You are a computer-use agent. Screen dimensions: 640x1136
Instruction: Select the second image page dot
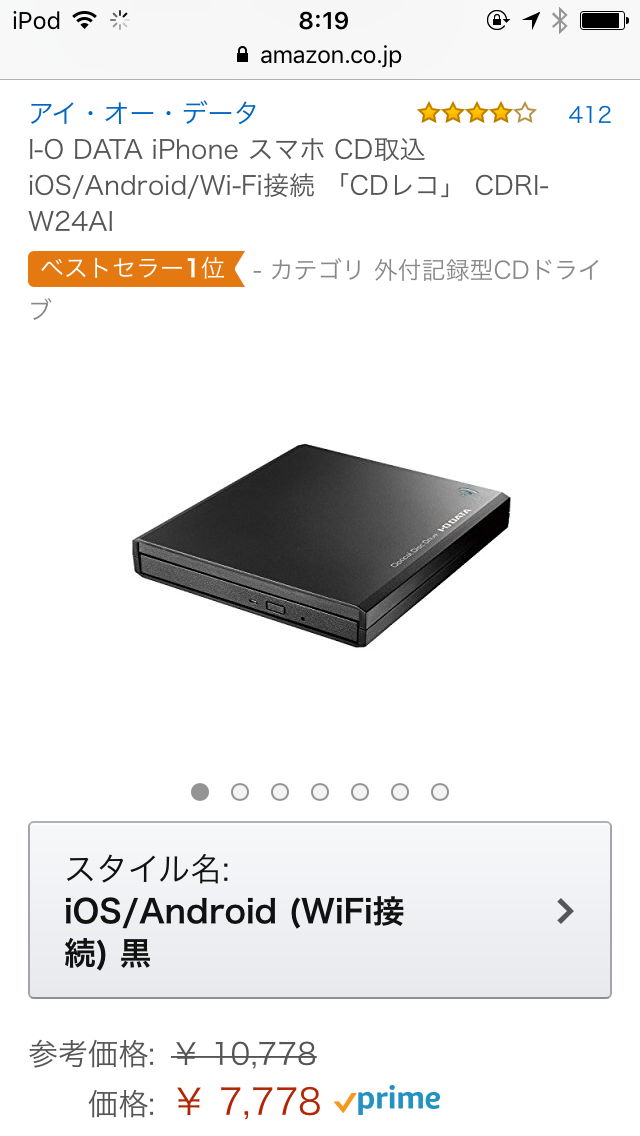point(240,792)
